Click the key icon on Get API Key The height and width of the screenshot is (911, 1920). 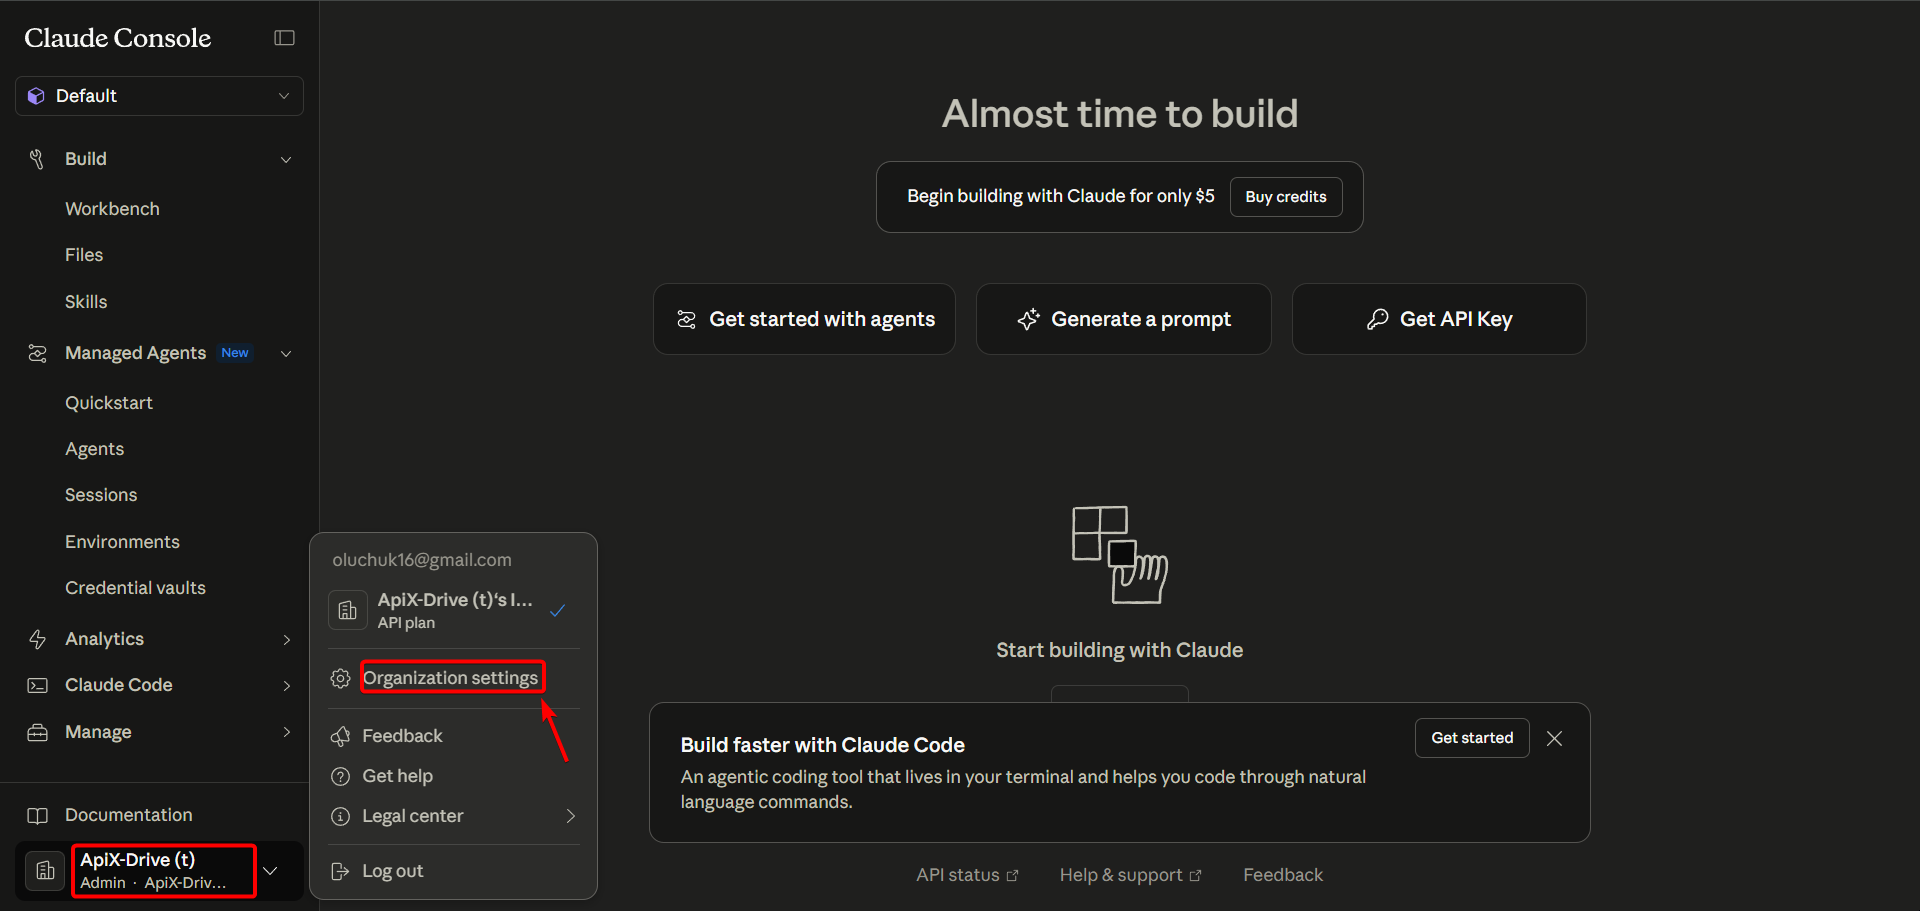tap(1377, 319)
